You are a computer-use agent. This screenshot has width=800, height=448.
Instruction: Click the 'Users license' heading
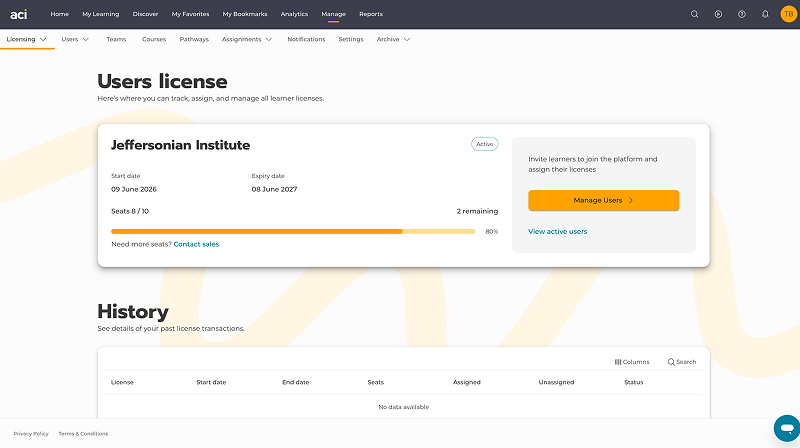[163, 82]
